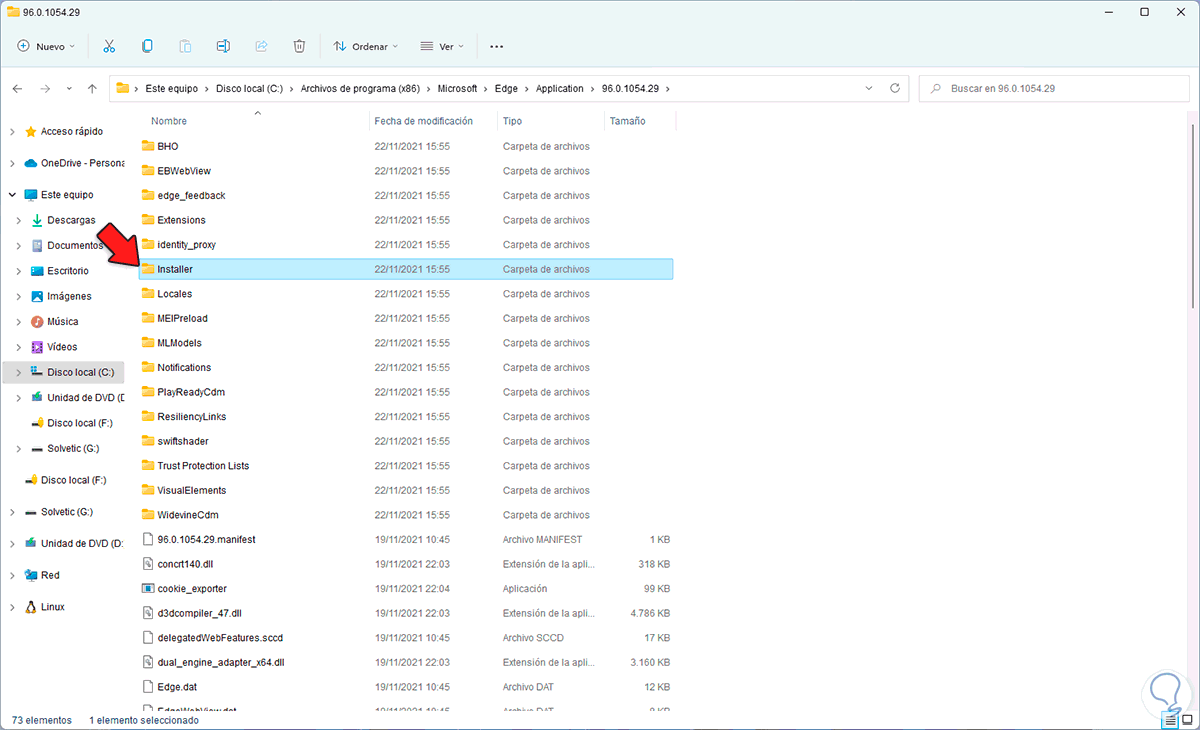Expand Descargas tree node
Image resolution: width=1200 pixels, height=730 pixels.
pos(19,220)
